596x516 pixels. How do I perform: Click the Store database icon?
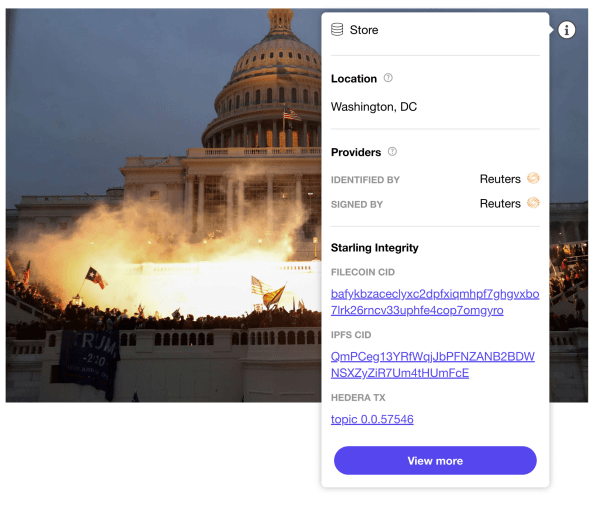tap(337, 30)
